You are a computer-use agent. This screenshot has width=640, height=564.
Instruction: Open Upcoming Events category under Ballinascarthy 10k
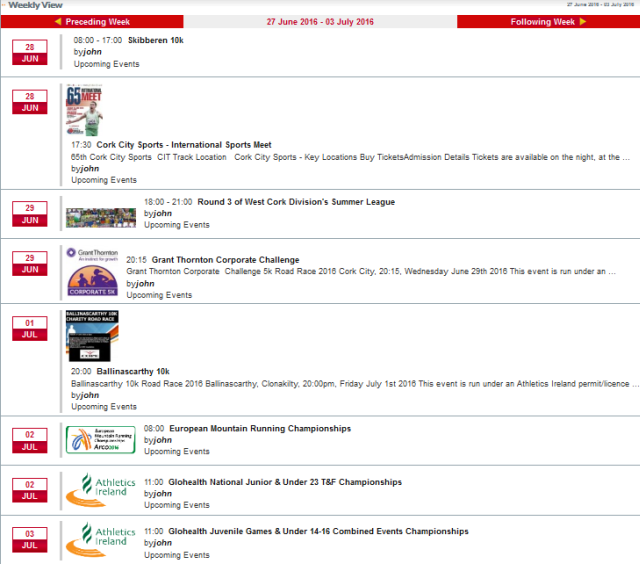pos(104,406)
